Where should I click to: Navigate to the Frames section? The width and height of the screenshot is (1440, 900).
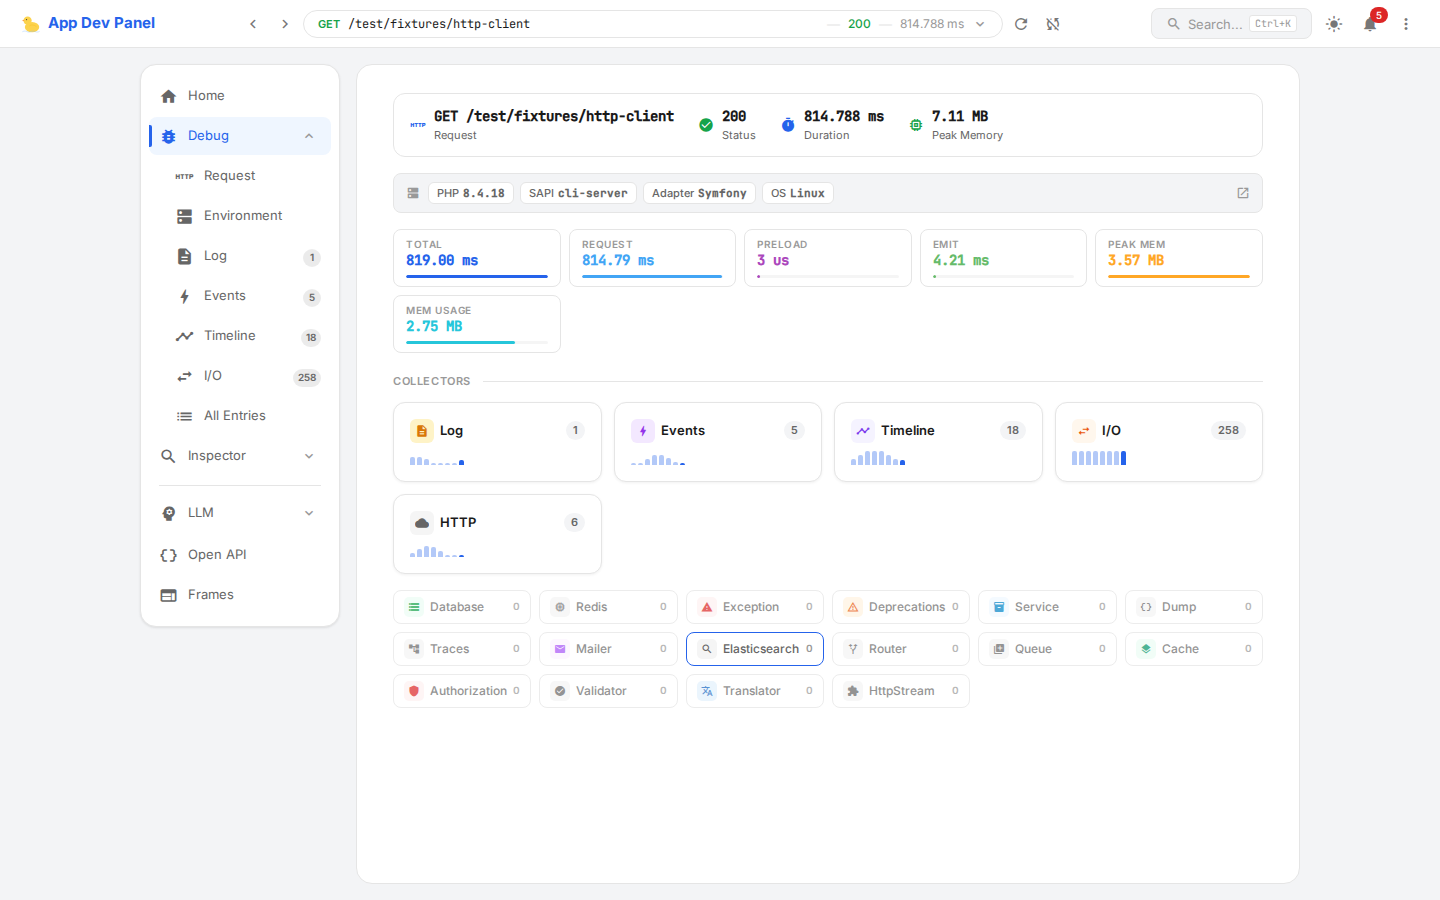click(210, 594)
